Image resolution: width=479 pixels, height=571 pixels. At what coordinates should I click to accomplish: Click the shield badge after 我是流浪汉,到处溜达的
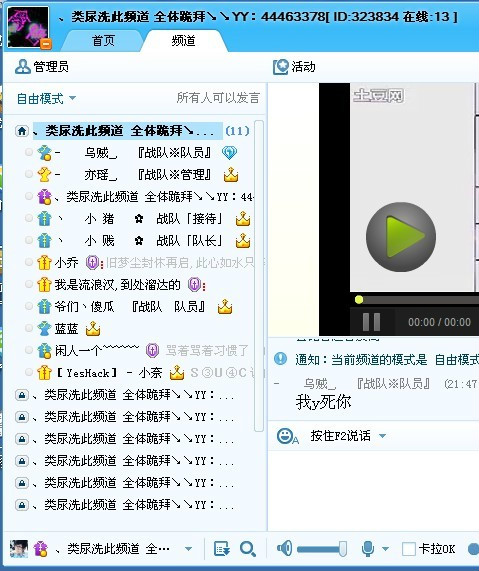195,284
